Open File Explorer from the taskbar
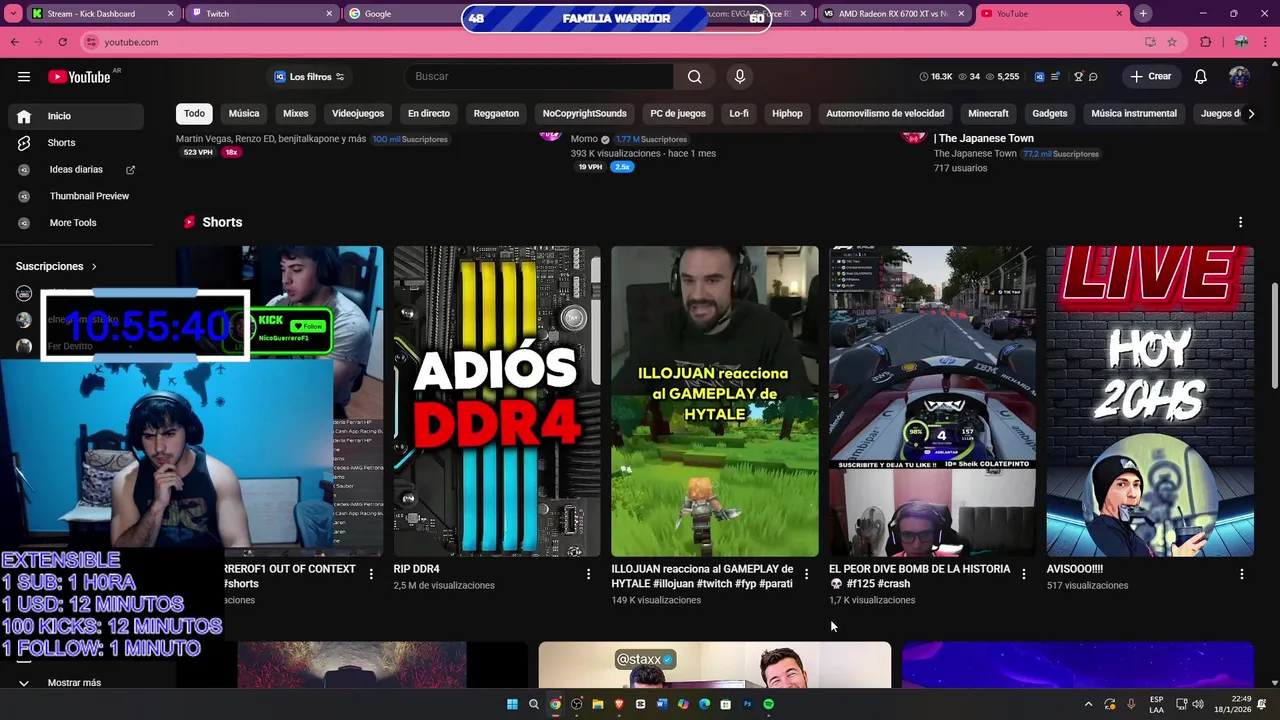Viewport: 1280px width, 720px height. coord(598,704)
